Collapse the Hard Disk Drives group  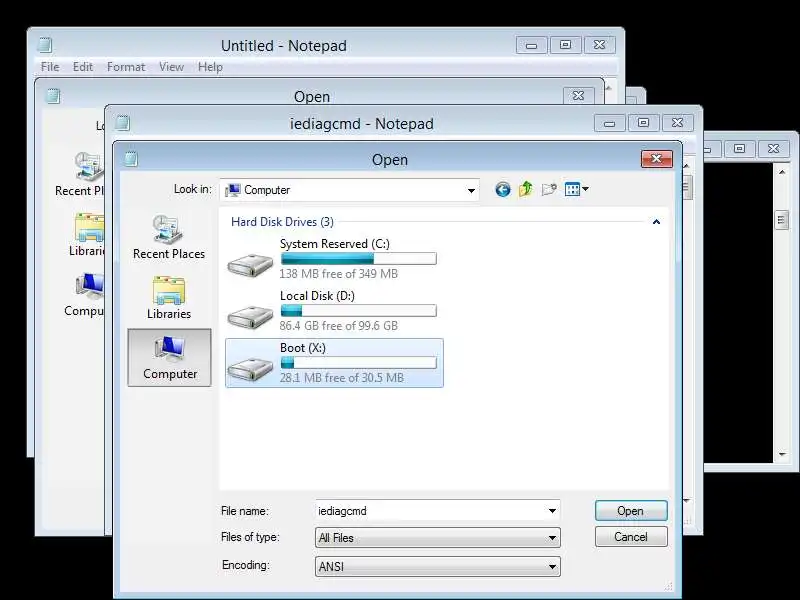click(656, 222)
